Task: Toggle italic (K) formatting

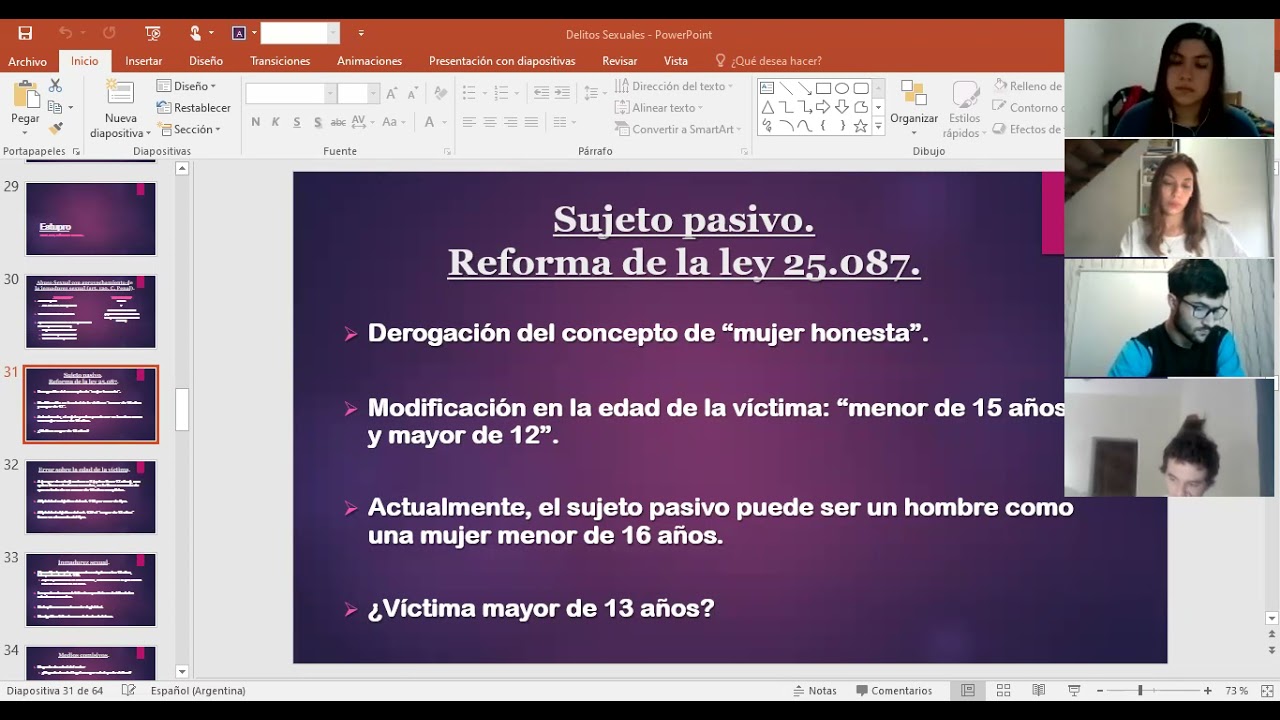Action: click(x=276, y=122)
